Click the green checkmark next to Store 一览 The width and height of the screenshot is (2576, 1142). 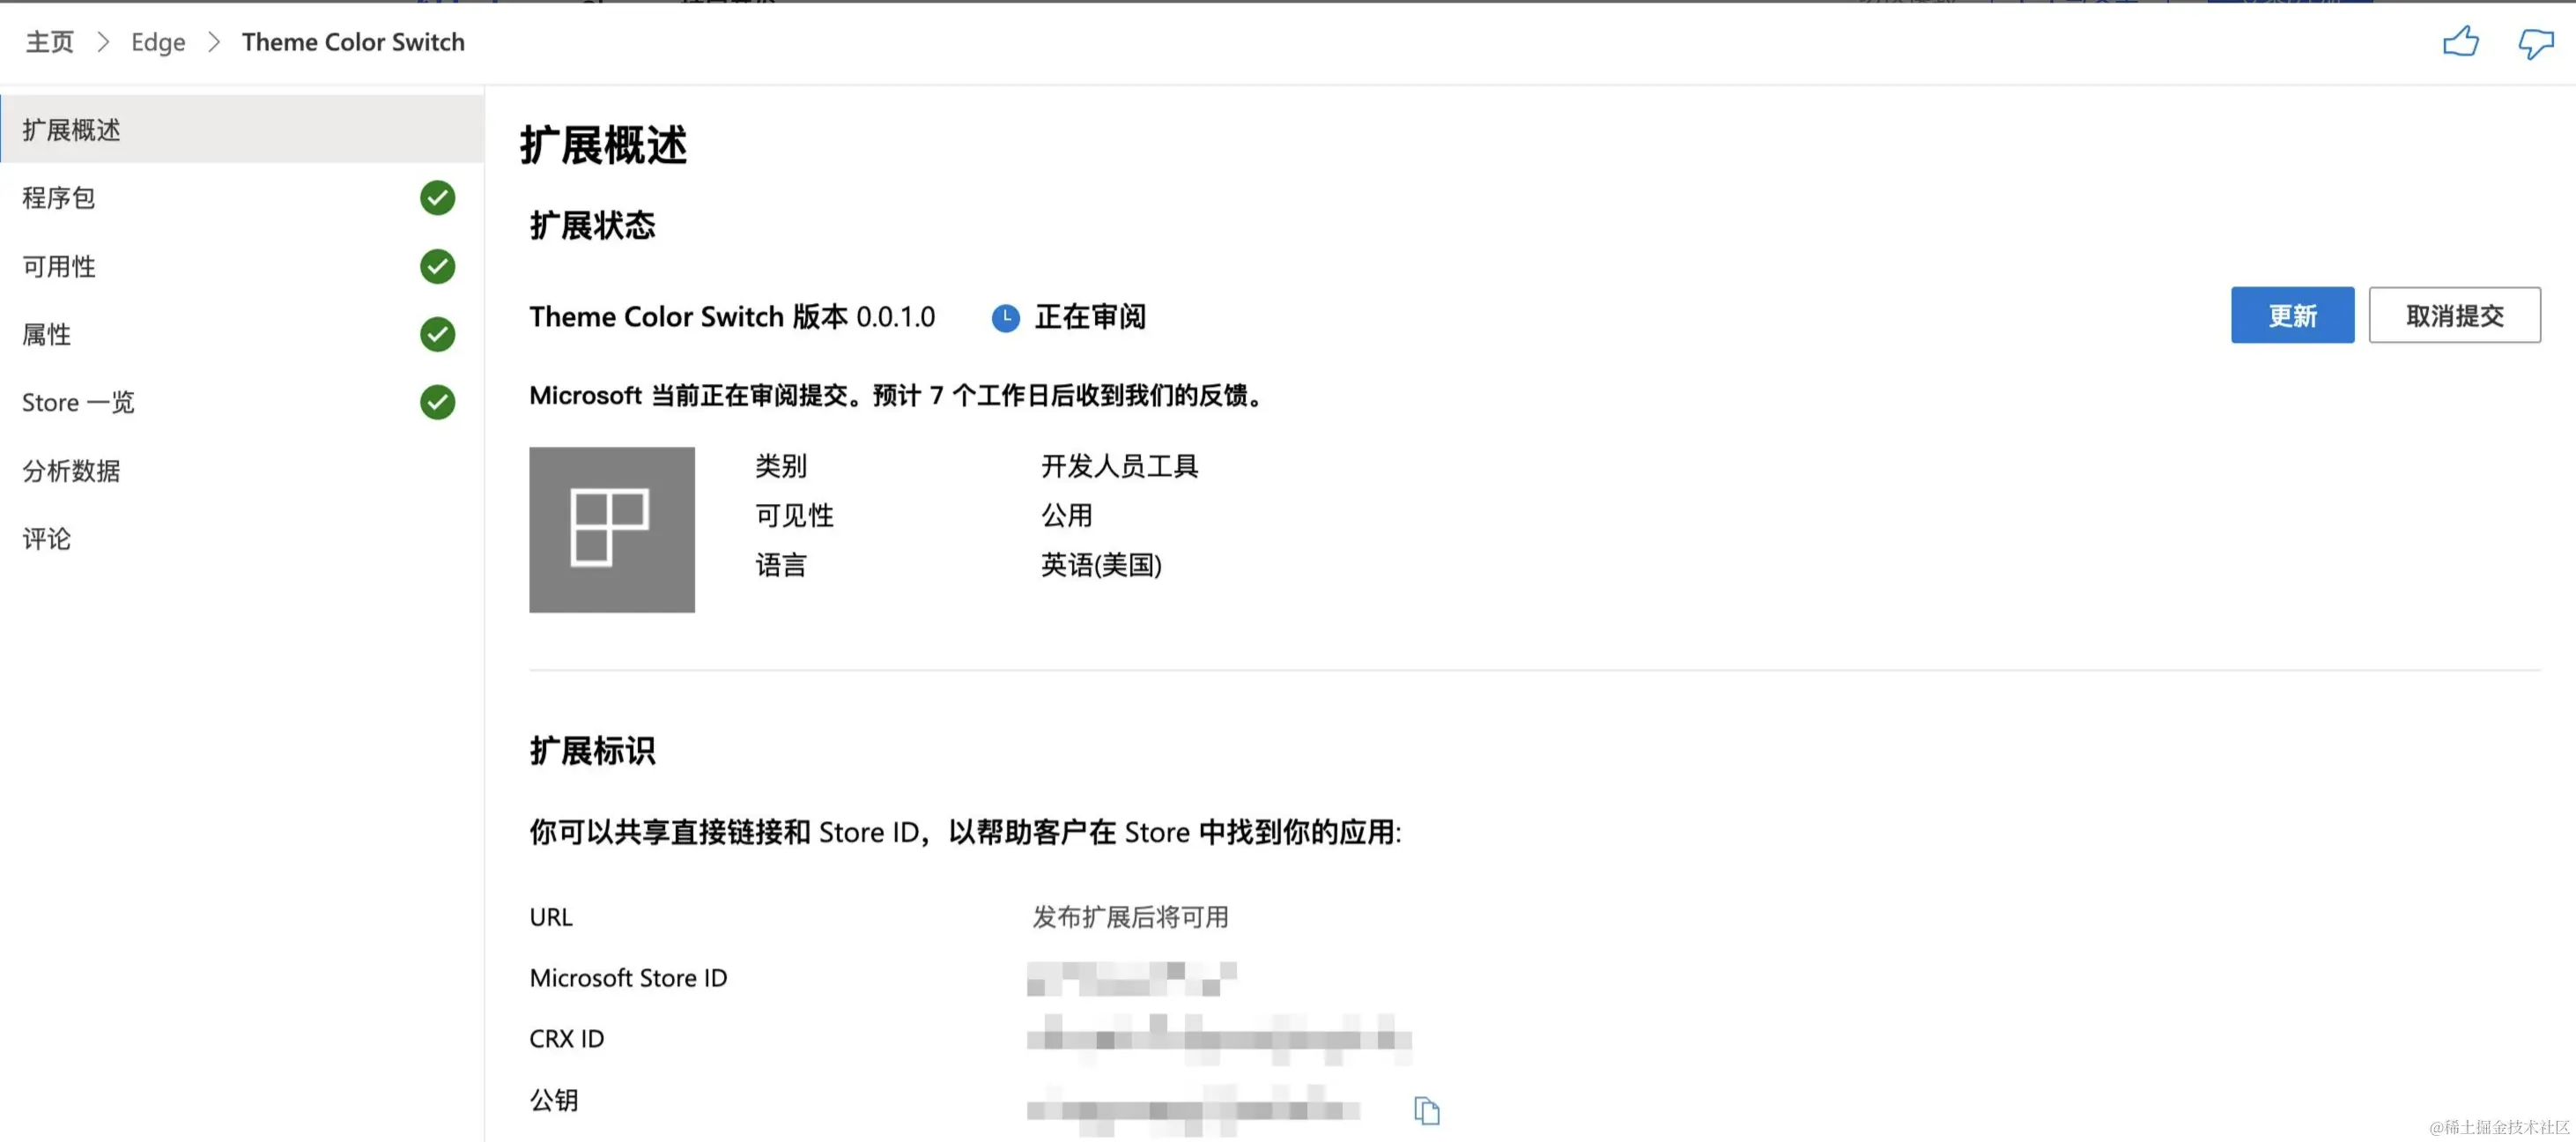(437, 402)
